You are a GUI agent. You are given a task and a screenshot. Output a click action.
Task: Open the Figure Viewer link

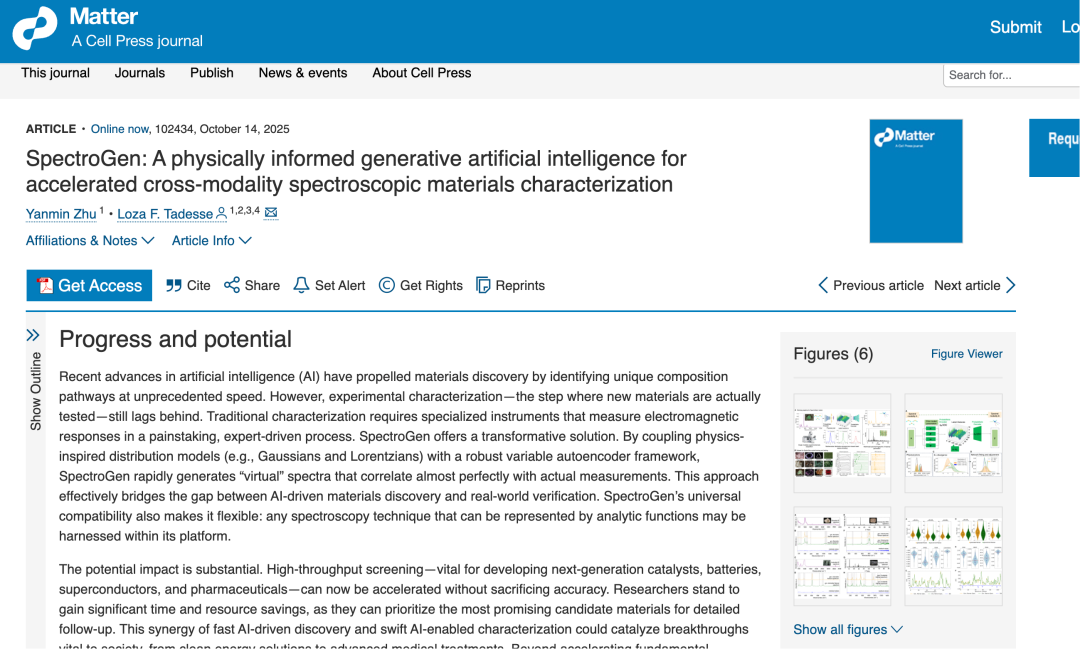[x=966, y=354]
